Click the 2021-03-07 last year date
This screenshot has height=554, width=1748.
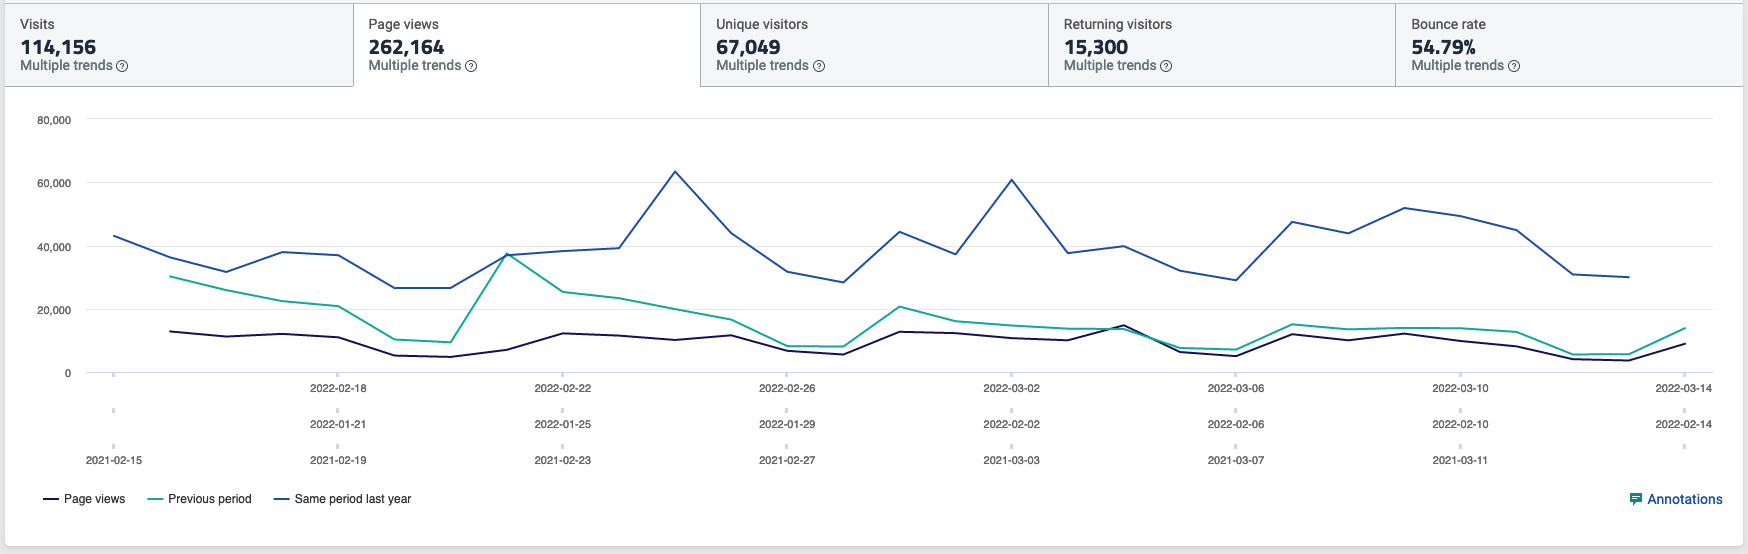pyautogui.click(x=1236, y=460)
